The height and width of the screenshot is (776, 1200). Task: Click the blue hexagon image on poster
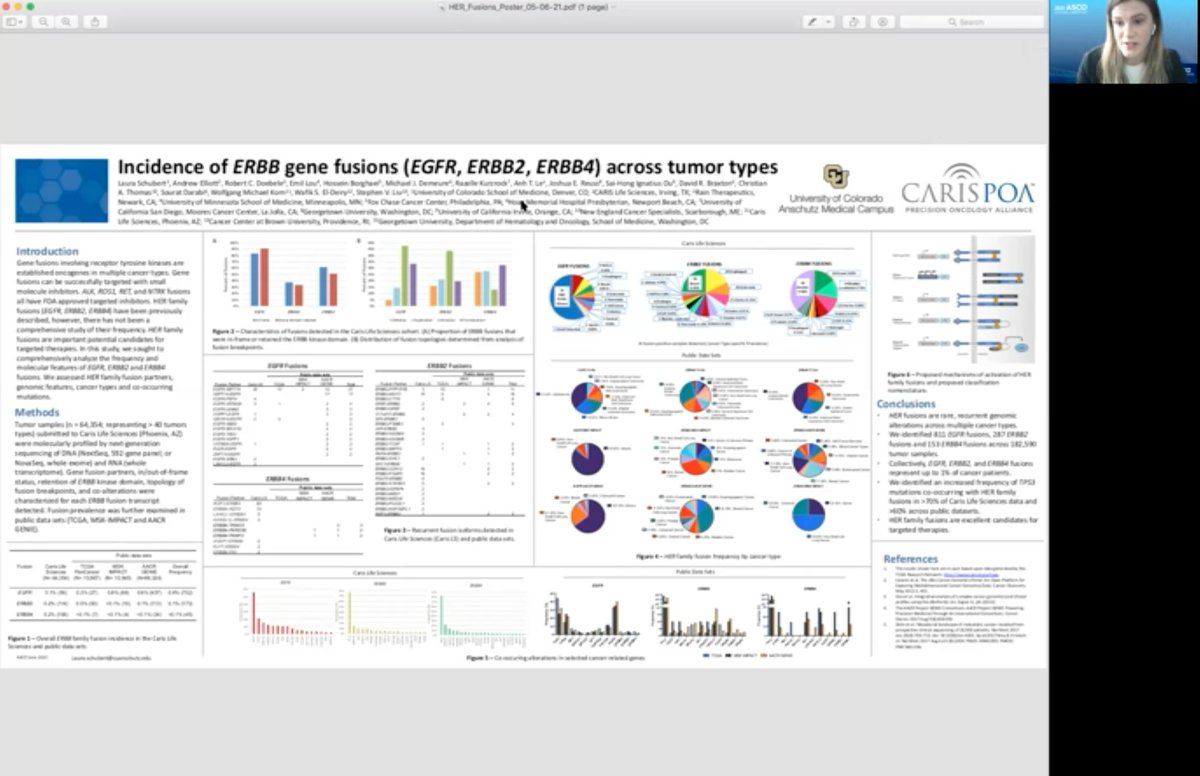(62, 190)
